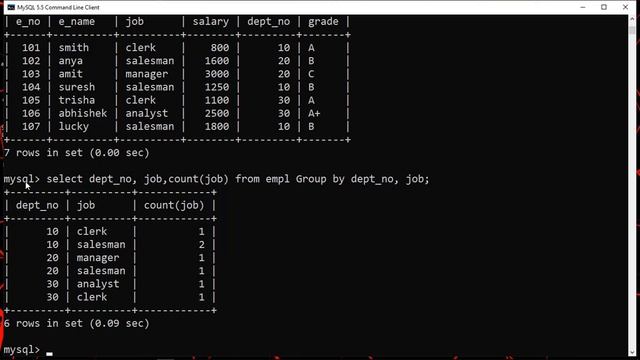
Task: Click the scrollbar down arrow
Action: click(x=632, y=353)
